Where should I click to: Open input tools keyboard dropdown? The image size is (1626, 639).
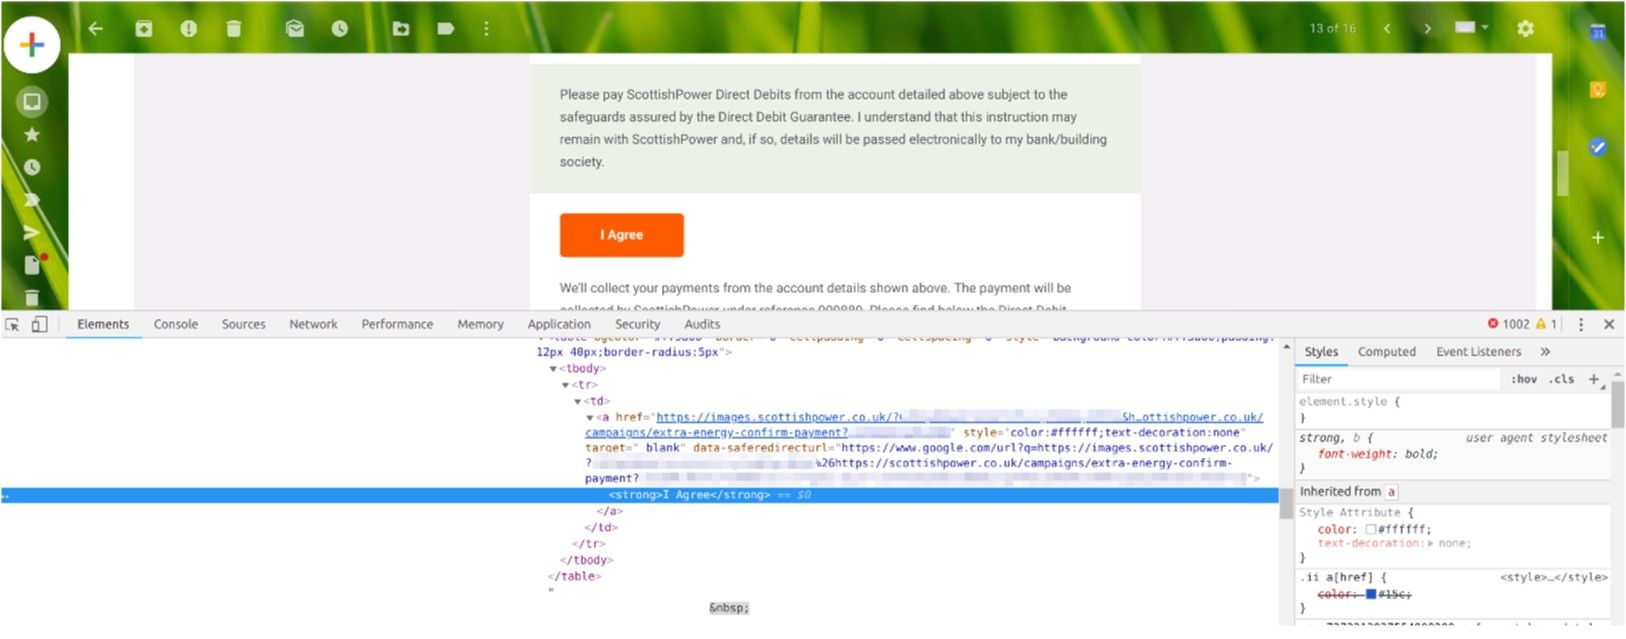coord(1472,28)
